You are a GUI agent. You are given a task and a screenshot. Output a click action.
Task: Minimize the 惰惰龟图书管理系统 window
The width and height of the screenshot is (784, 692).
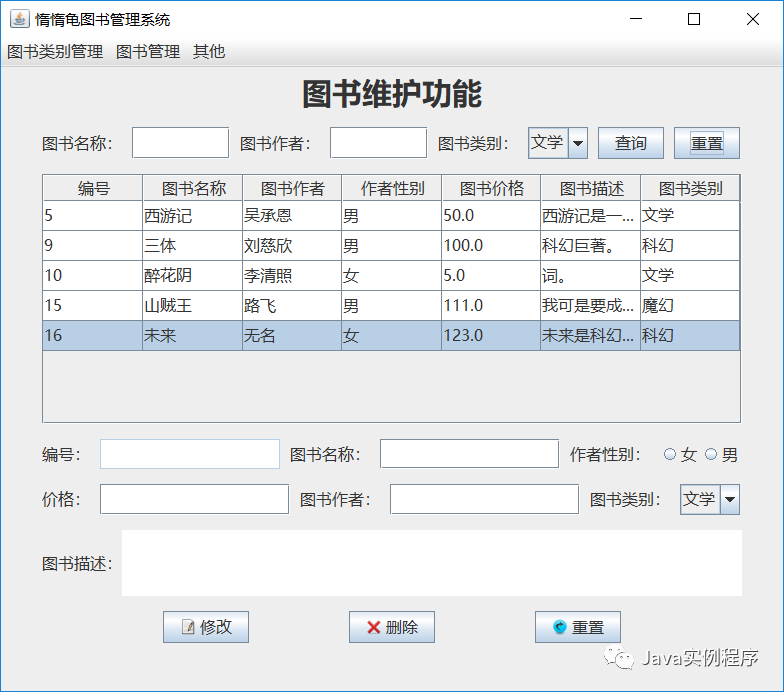[x=636, y=19]
